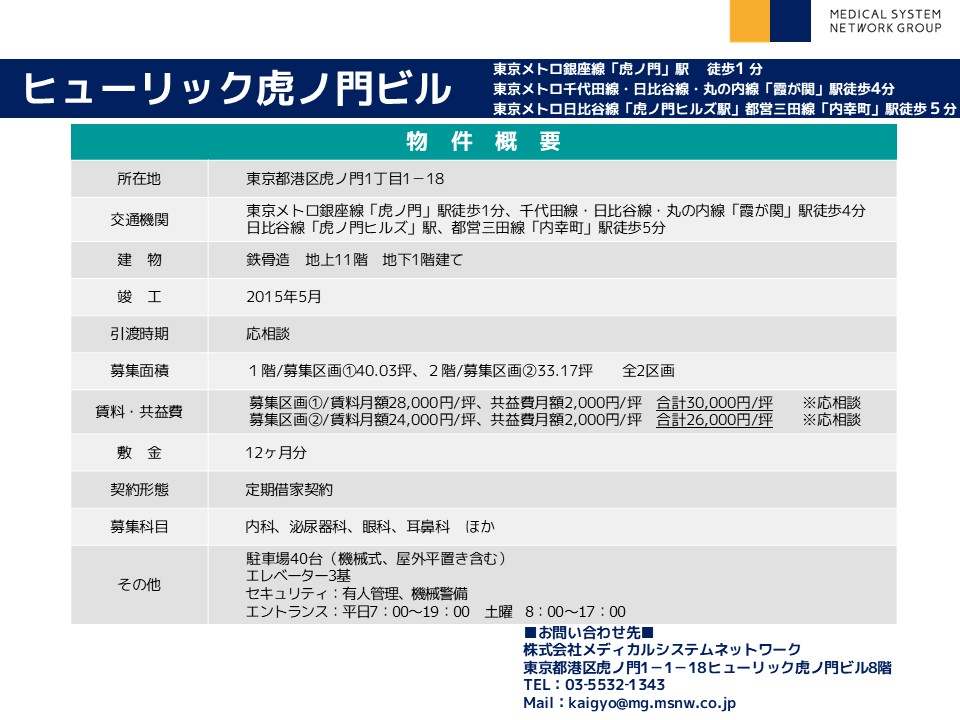Select the 応相談 value in 引渡時期 row
The width and height of the screenshot is (960, 720).
pyautogui.click(x=268, y=334)
